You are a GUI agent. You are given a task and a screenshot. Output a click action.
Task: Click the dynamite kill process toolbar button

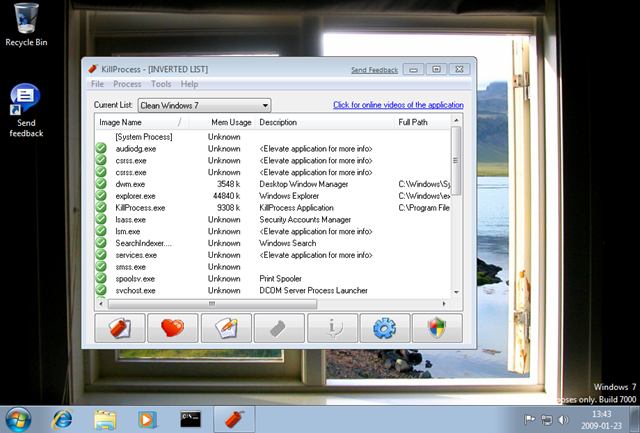pyautogui.click(x=120, y=328)
